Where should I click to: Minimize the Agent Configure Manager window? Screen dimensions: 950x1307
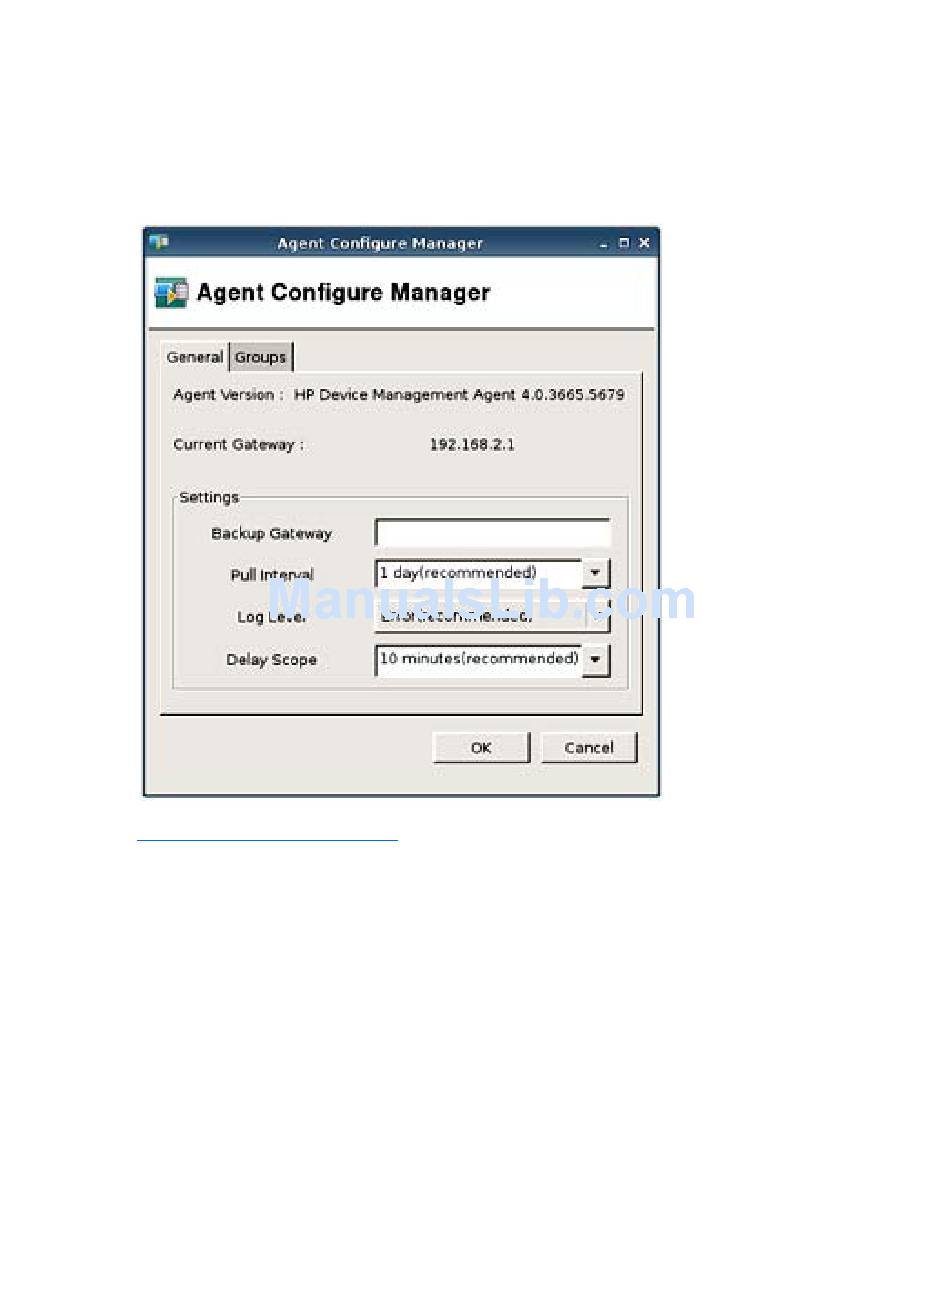[x=604, y=243]
